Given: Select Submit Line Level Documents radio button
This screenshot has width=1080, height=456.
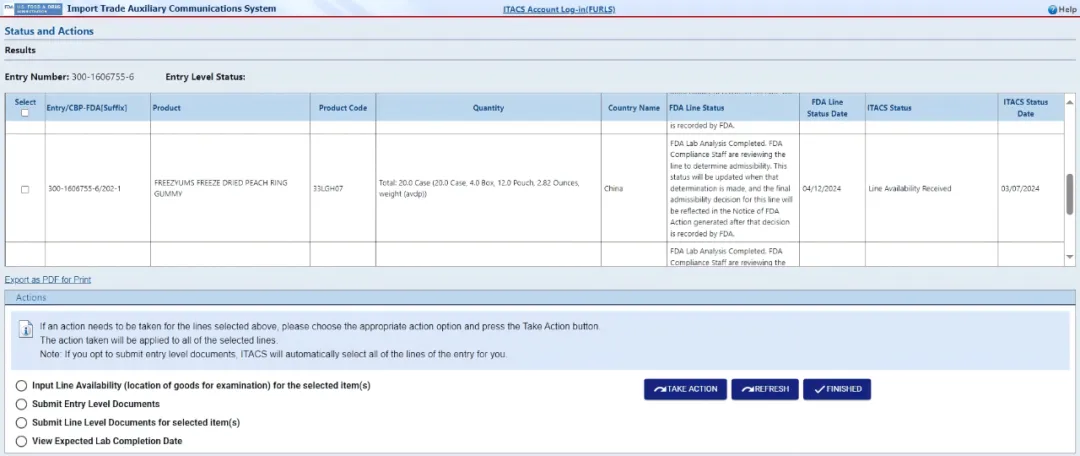Looking at the screenshot, I should click(x=22, y=422).
